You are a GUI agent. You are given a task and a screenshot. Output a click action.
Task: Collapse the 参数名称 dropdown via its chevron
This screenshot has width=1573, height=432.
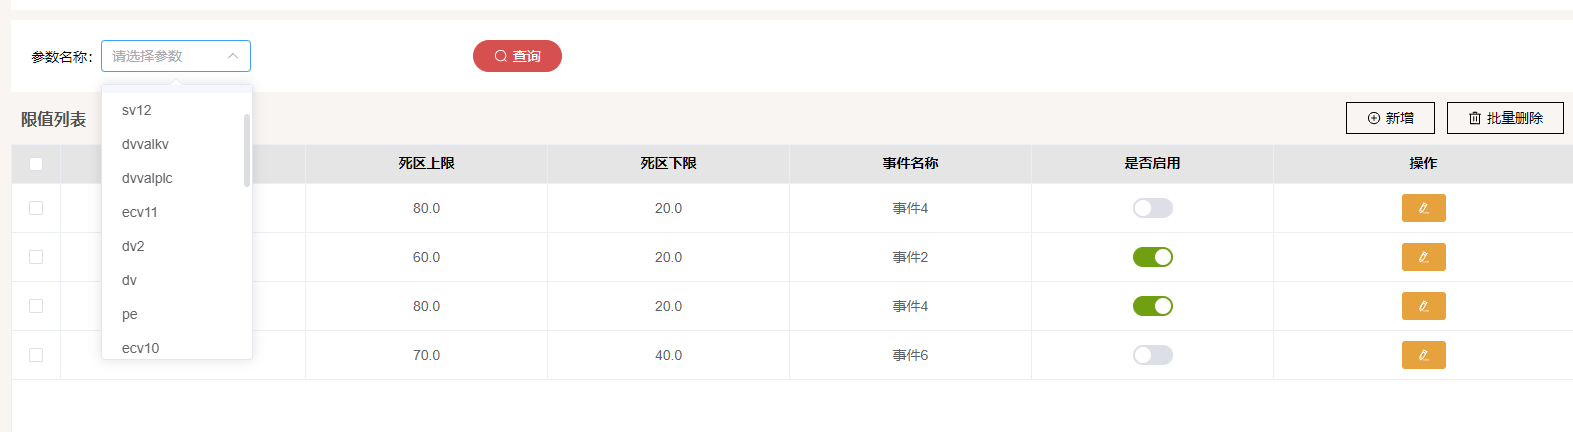[232, 56]
